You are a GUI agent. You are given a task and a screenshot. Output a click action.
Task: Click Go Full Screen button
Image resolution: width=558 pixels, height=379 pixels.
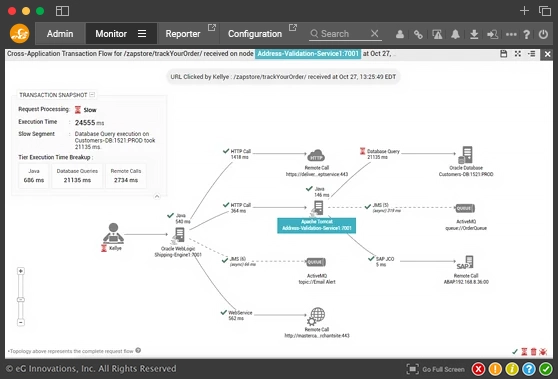click(436, 369)
